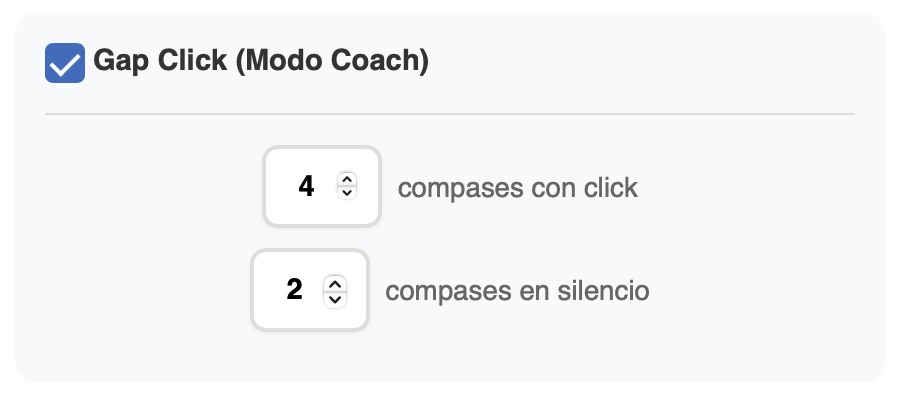
Task: Increase compases en silencio with up arrow
Action: click(335, 284)
